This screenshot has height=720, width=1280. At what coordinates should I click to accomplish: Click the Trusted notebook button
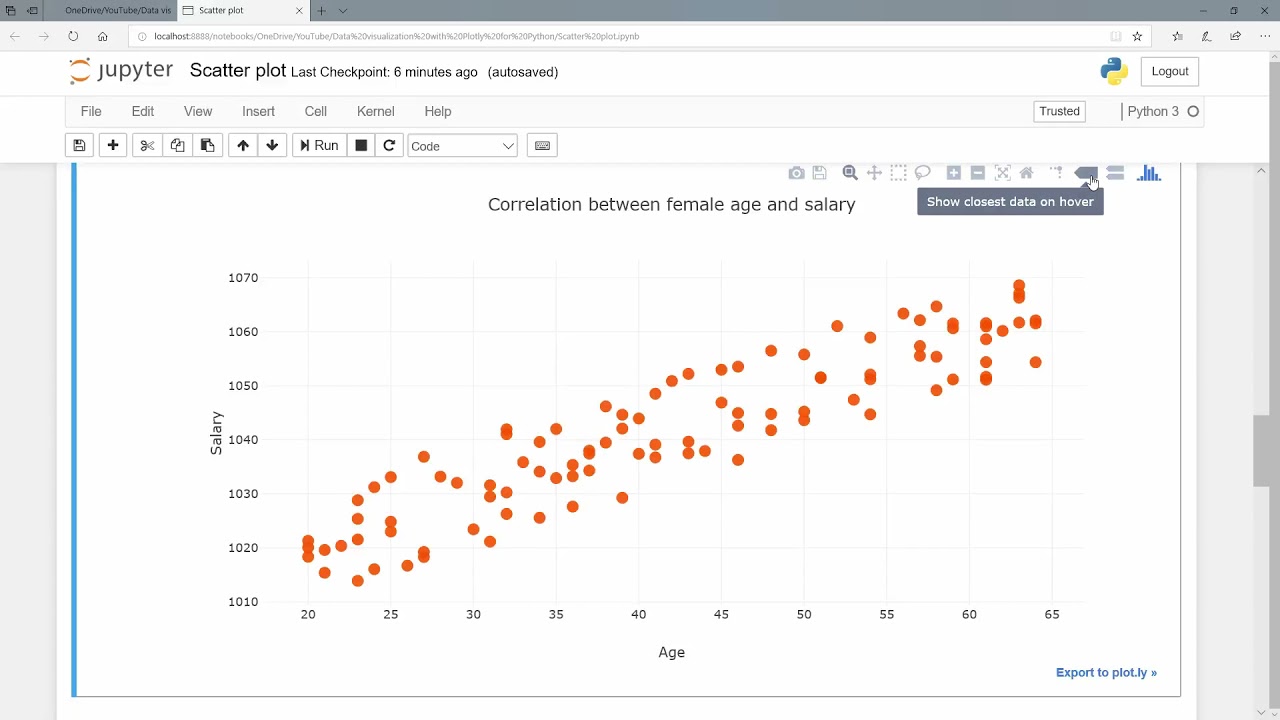pyautogui.click(x=1059, y=111)
